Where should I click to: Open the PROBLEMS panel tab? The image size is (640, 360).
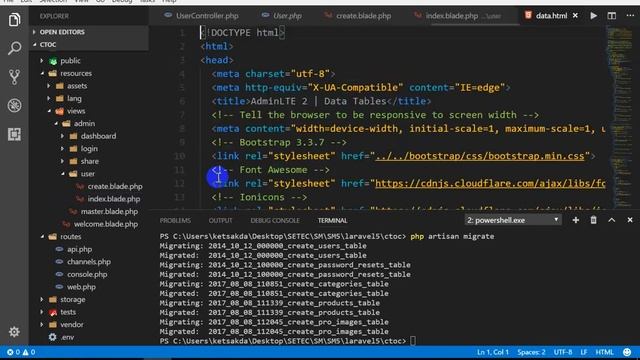(x=175, y=220)
